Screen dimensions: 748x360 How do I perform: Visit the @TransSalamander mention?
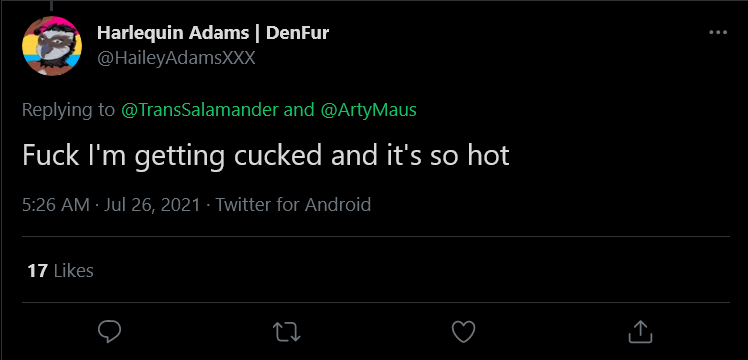(199, 110)
